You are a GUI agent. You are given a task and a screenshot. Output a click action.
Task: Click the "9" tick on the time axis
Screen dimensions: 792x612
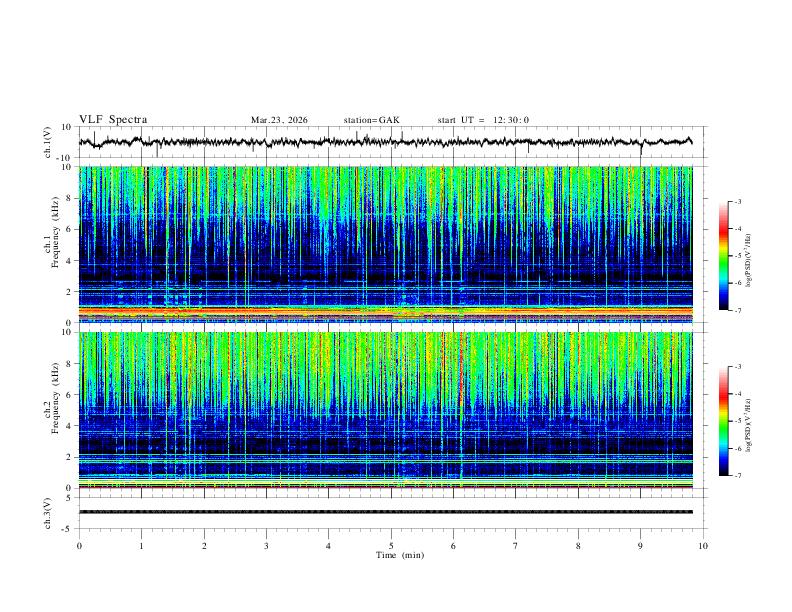coord(640,546)
